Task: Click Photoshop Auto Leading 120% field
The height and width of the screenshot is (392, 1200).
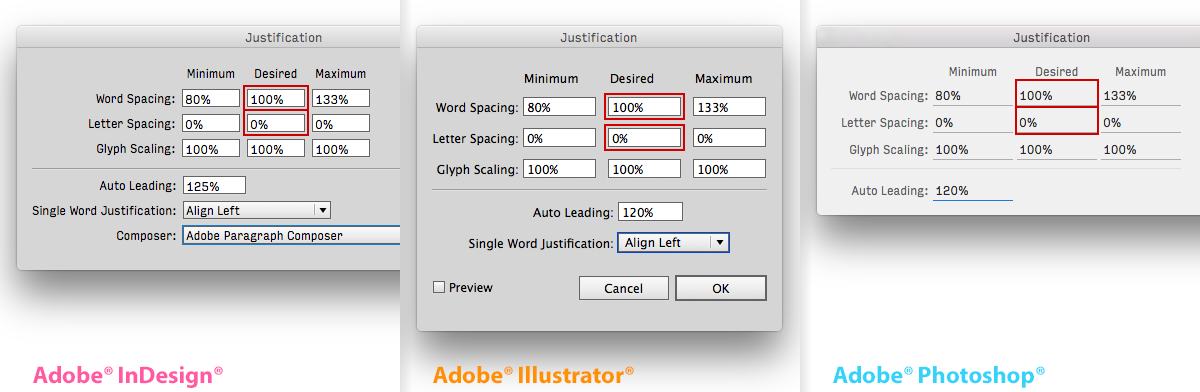Action: pyautogui.click(x=973, y=190)
